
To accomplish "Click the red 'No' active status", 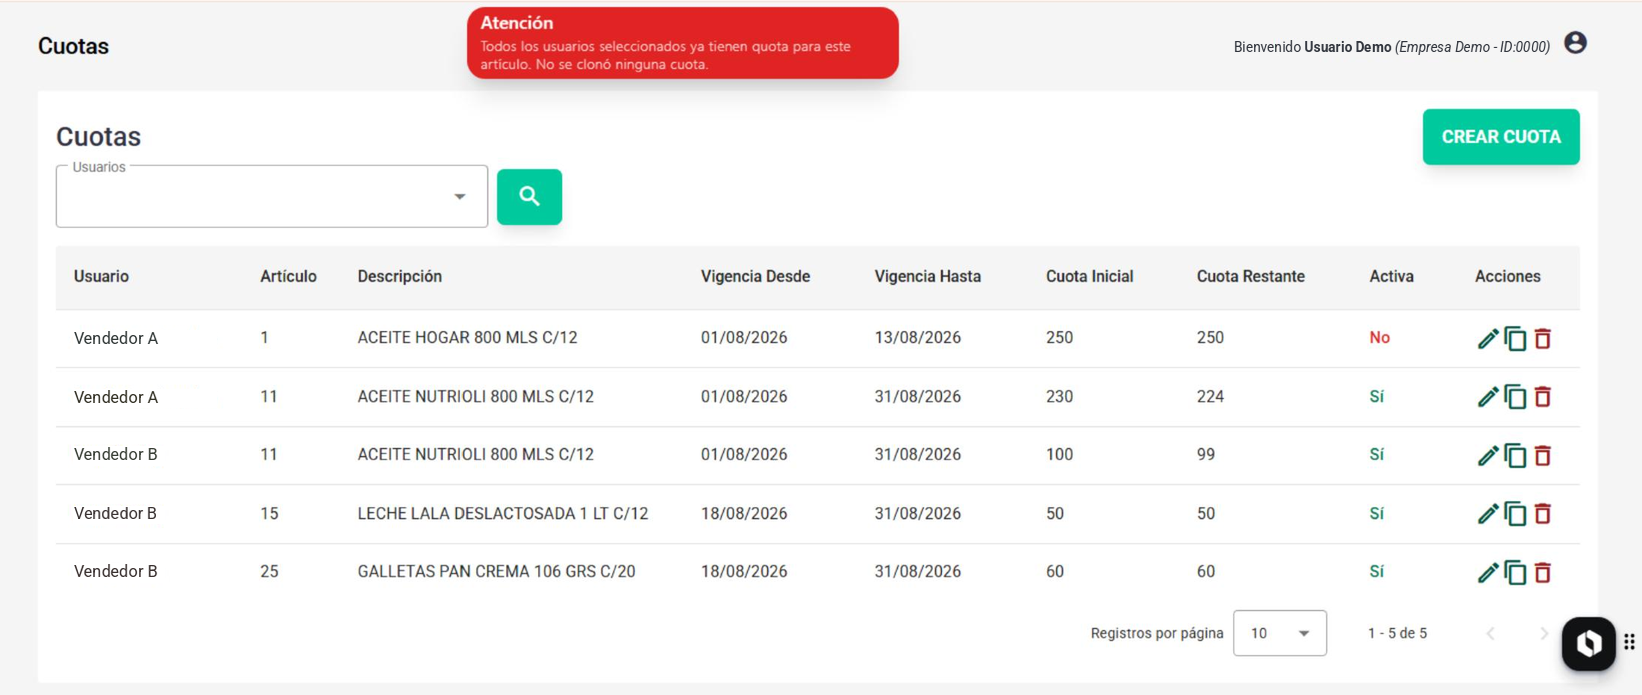I will (x=1379, y=338).
